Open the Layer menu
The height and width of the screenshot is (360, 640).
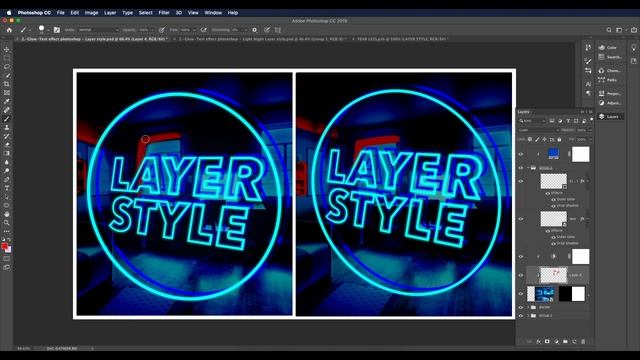pyautogui.click(x=110, y=13)
